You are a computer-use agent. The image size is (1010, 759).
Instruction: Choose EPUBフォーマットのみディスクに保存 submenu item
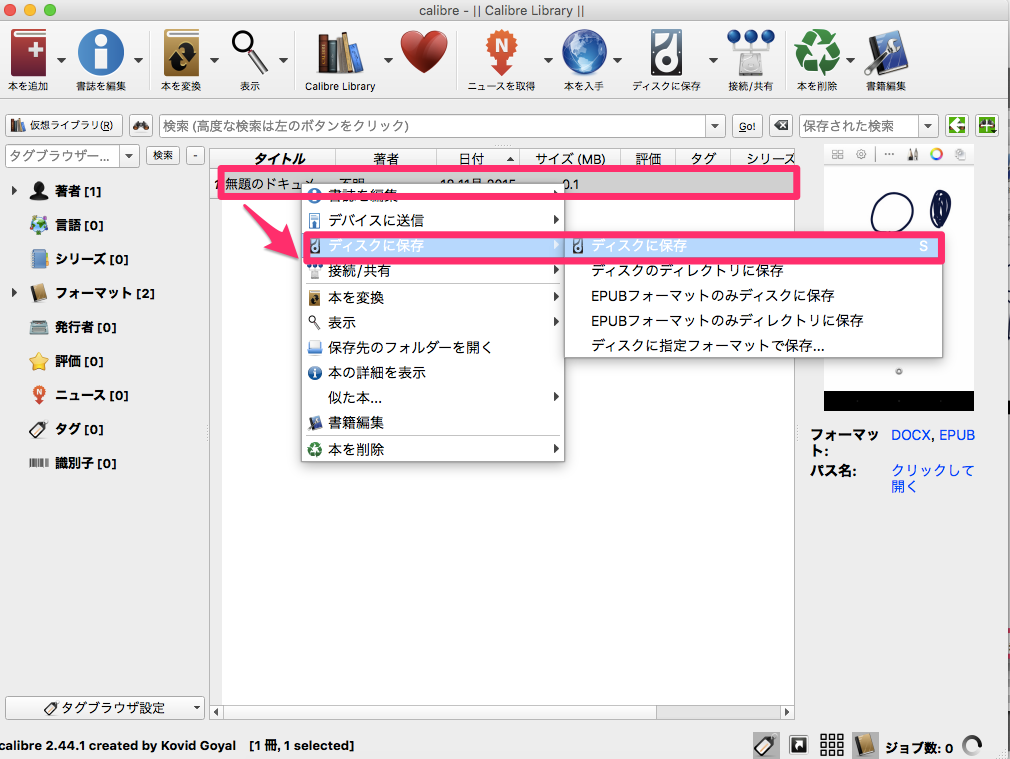point(753,296)
